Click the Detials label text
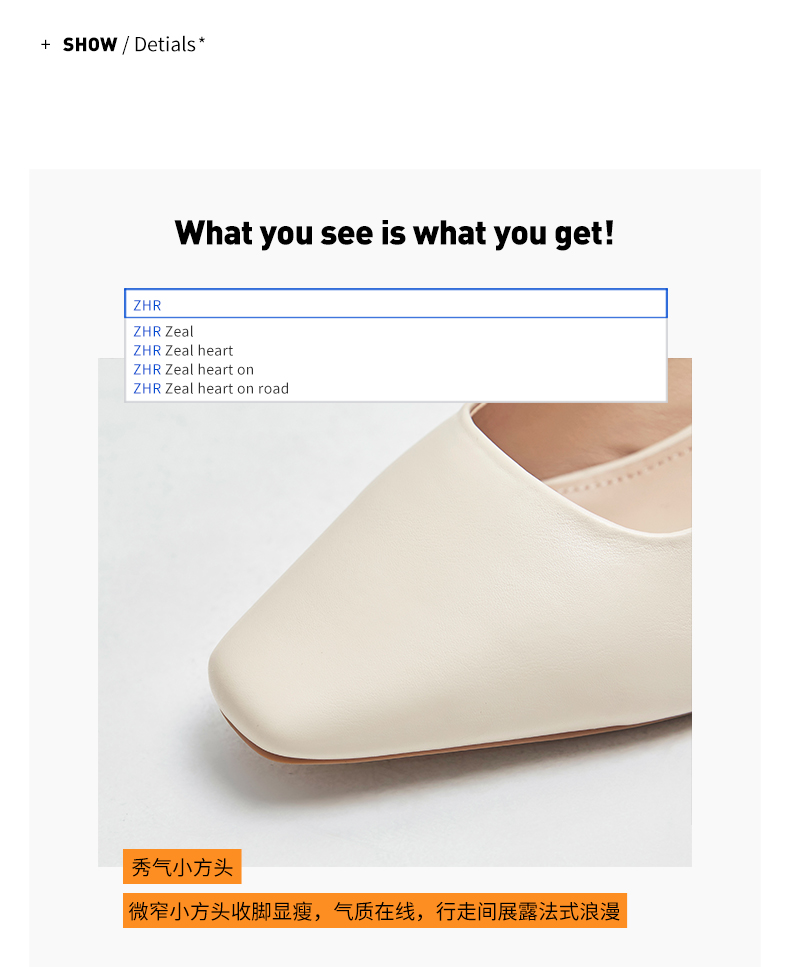The width and height of the screenshot is (790, 967). (165, 44)
